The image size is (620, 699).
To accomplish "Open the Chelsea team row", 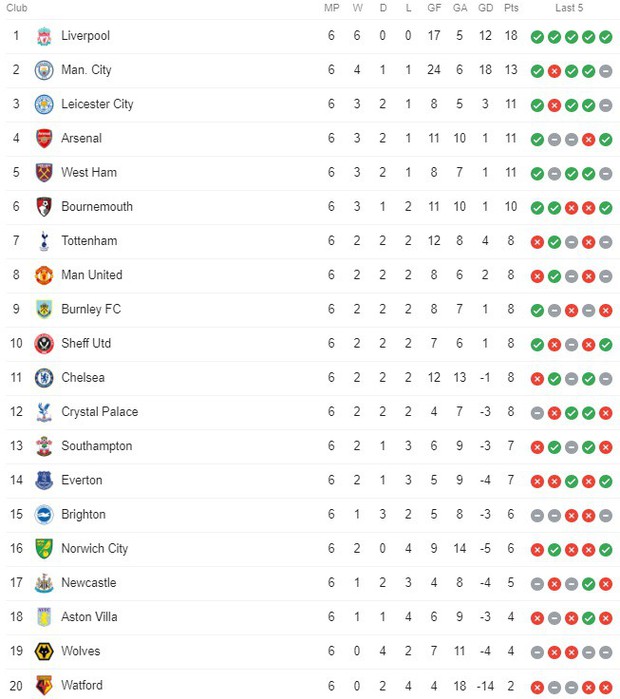I will [x=312, y=378].
